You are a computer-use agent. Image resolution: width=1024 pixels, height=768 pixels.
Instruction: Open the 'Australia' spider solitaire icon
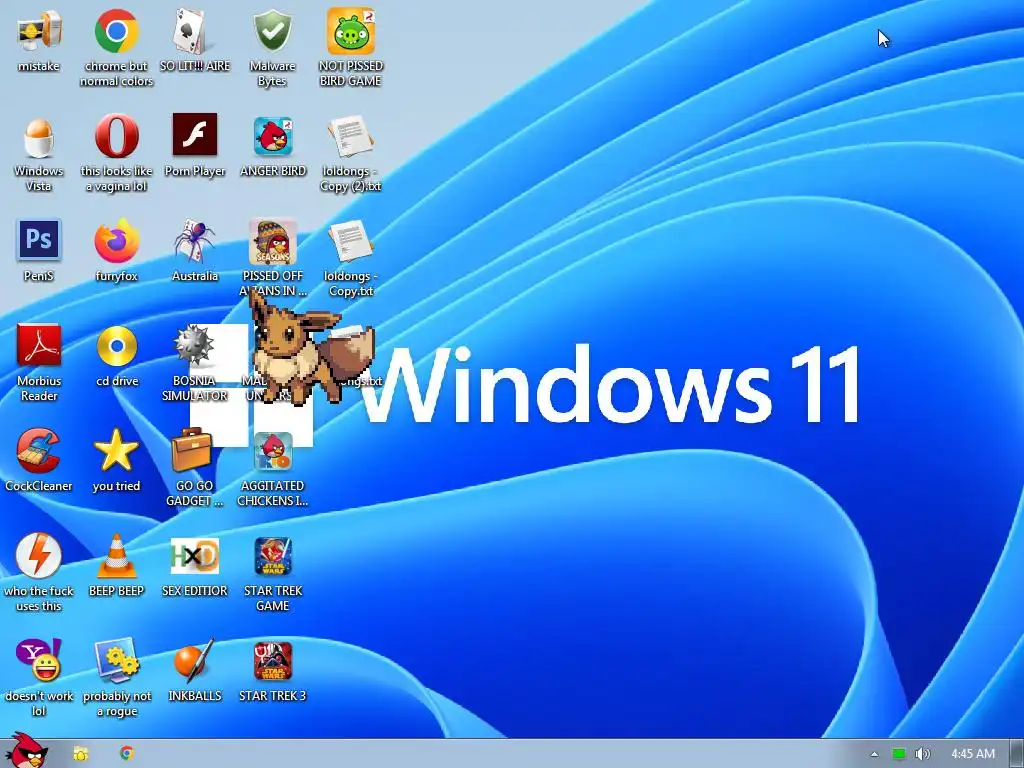pyautogui.click(x=195, y=240)
